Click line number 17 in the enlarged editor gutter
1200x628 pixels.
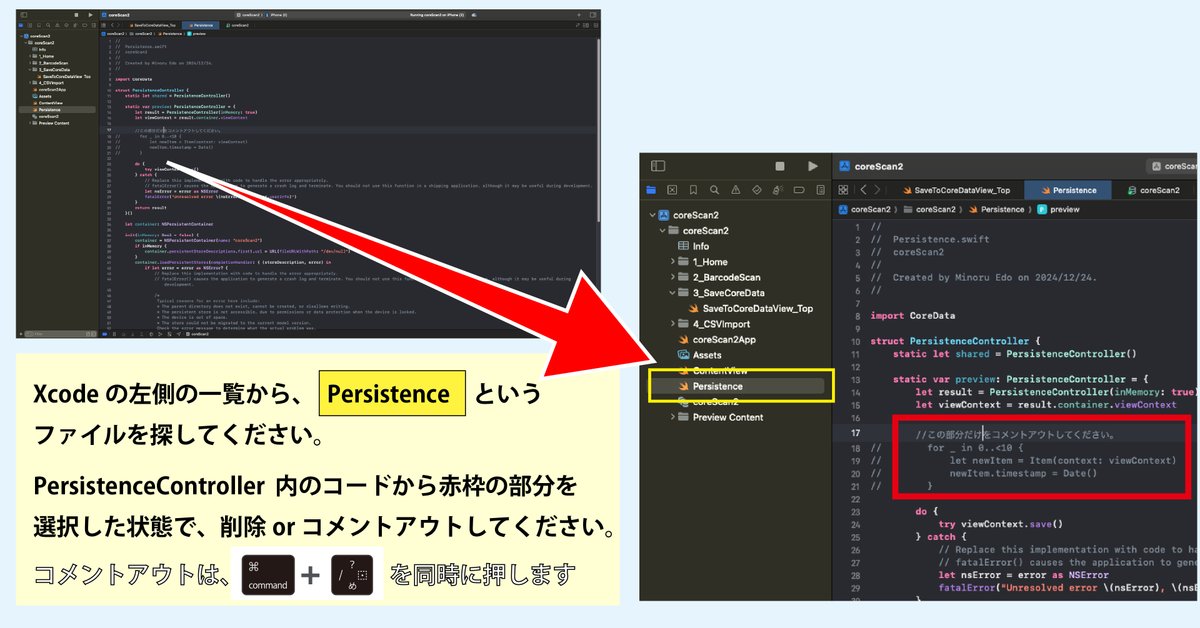(x=855, y=433)
